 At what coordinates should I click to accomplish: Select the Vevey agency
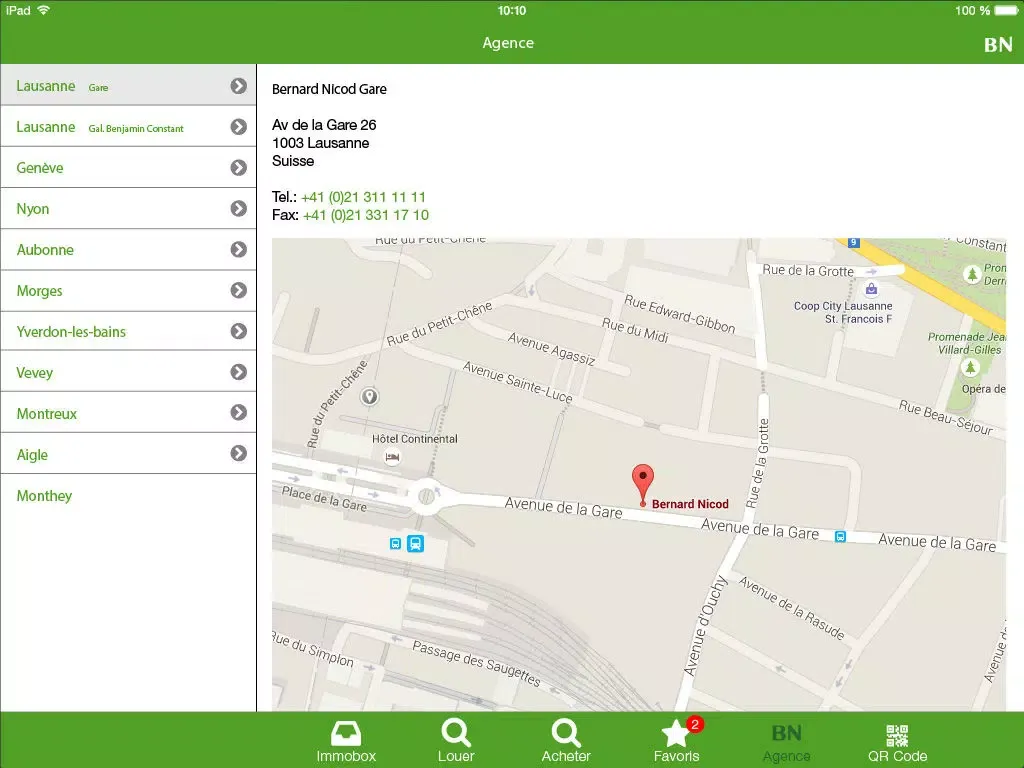coord(128,372)
